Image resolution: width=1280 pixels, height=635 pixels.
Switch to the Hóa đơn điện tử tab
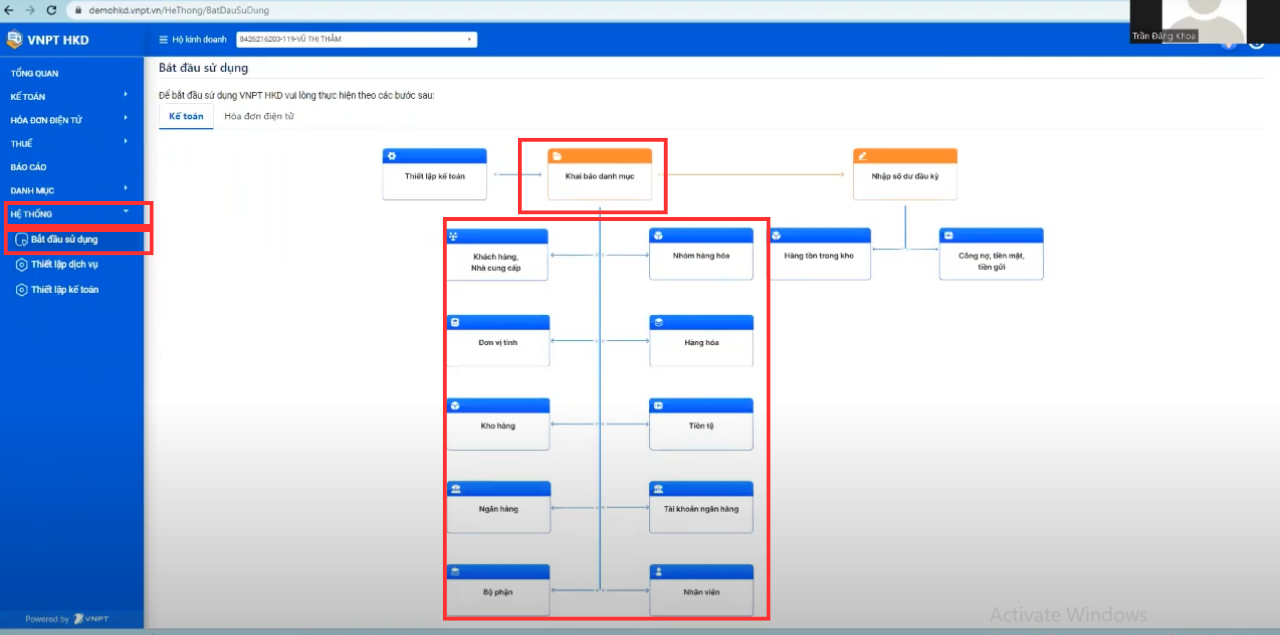(259, 117)
